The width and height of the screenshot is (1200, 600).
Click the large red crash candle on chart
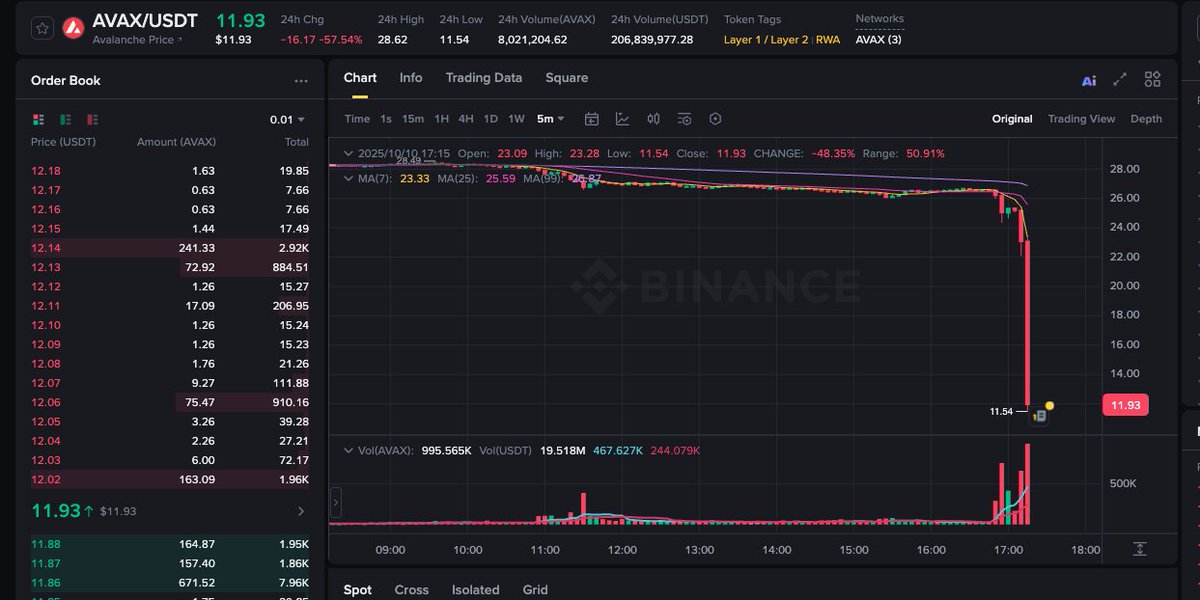click(1027, 323)
